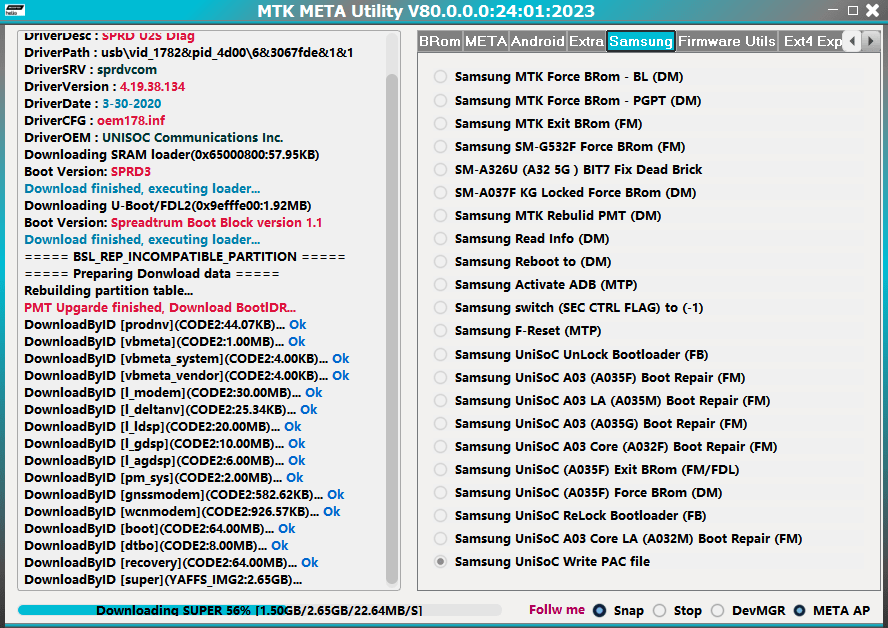This screenshot has height=628, width=888.
Task: Enable the Stop follow mode
Action: tap(660, 611)
